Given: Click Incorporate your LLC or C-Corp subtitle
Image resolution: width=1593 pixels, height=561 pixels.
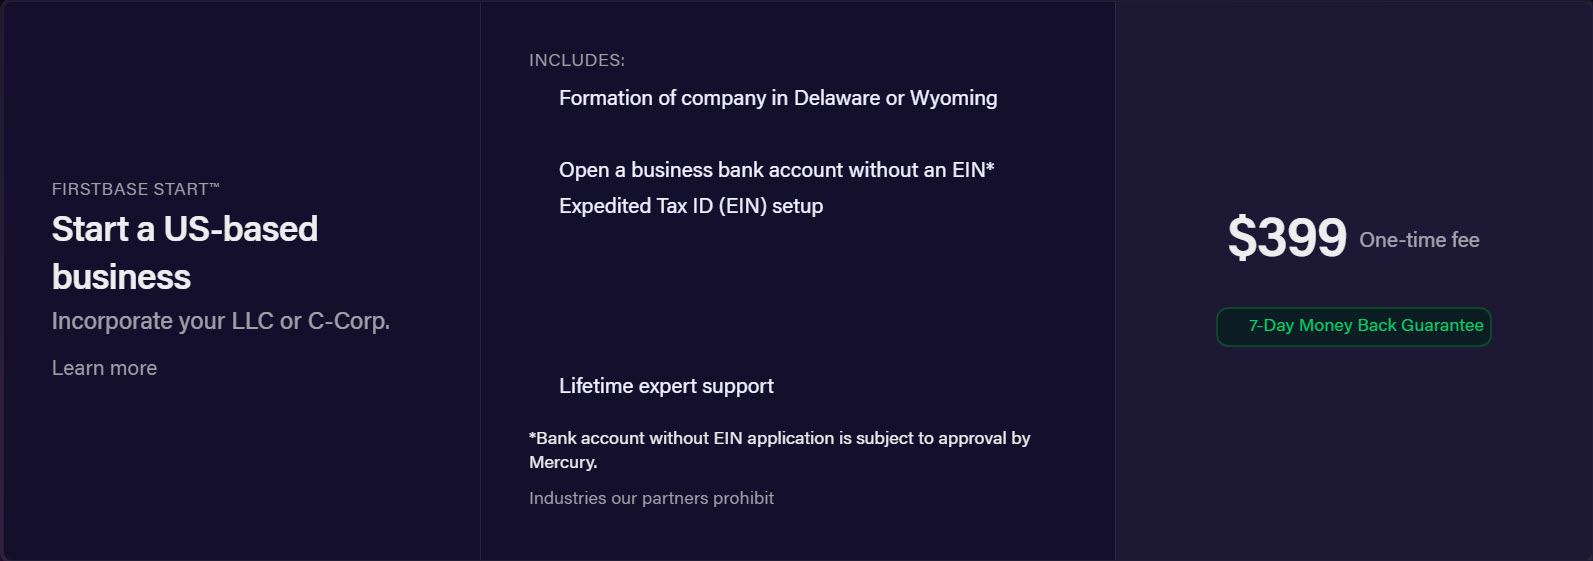Looking at the screenshot, I should pos(221,321).
